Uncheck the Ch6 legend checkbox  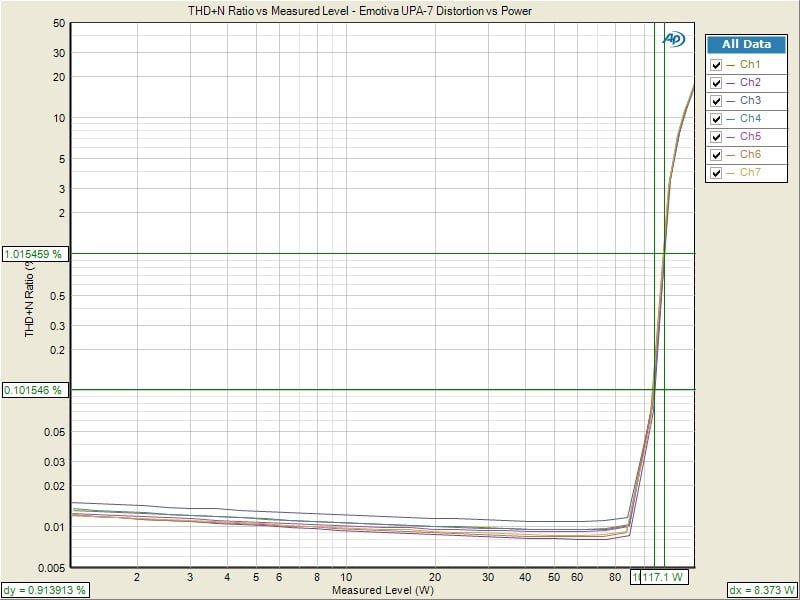[716, 155]
